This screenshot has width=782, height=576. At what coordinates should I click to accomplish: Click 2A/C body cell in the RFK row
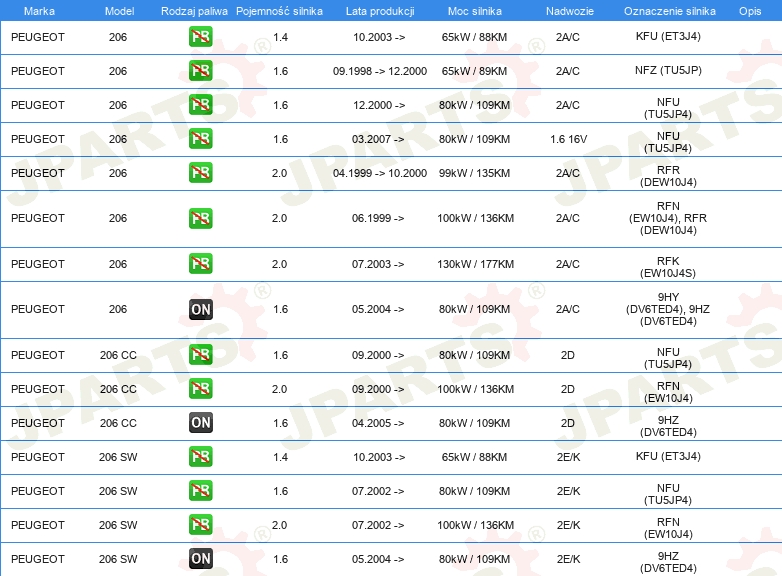click(568, 264)
